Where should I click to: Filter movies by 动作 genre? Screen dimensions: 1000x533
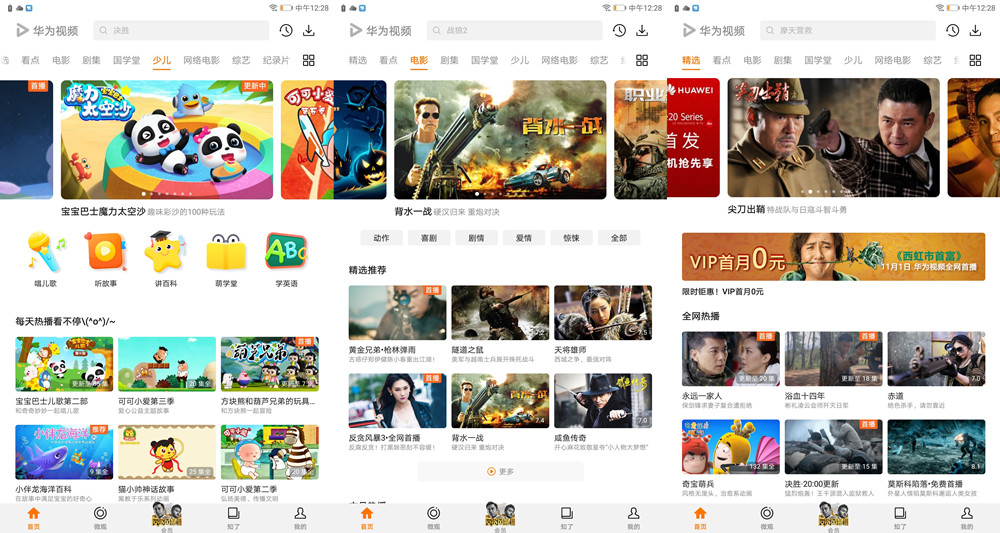click(x=381, y=238)
